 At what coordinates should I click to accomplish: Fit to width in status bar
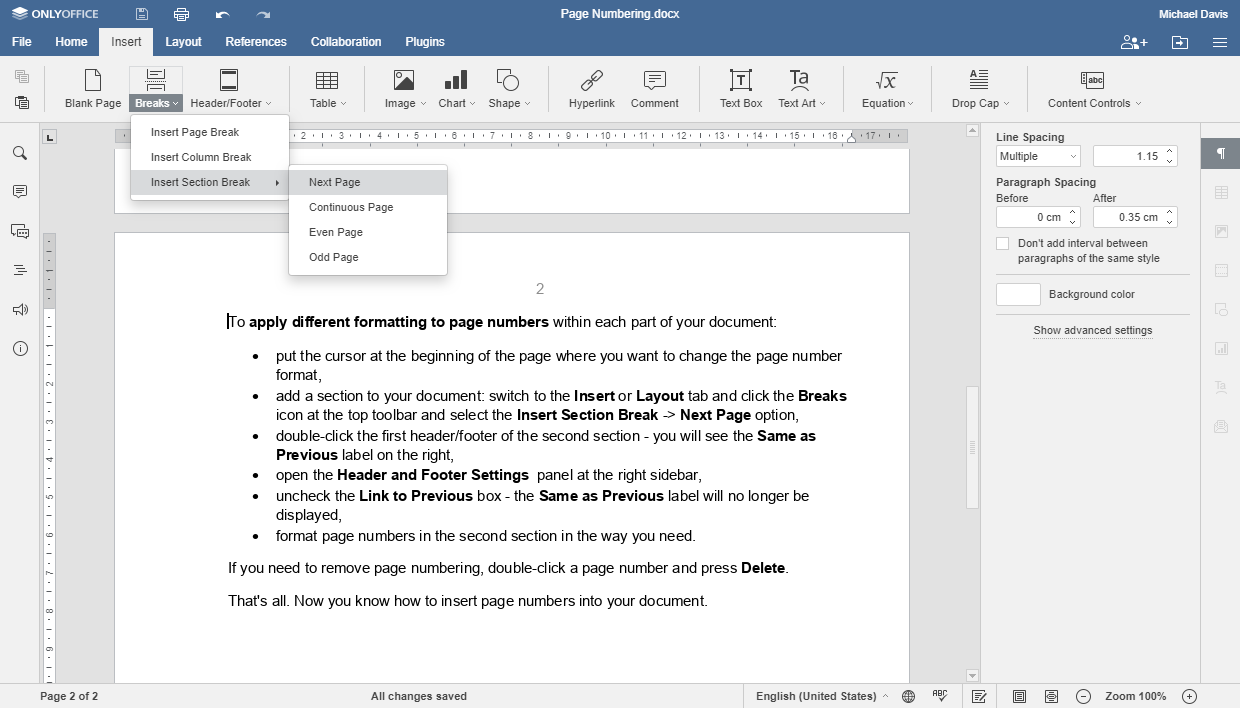pyautogui.click(x=1051, y=696)
